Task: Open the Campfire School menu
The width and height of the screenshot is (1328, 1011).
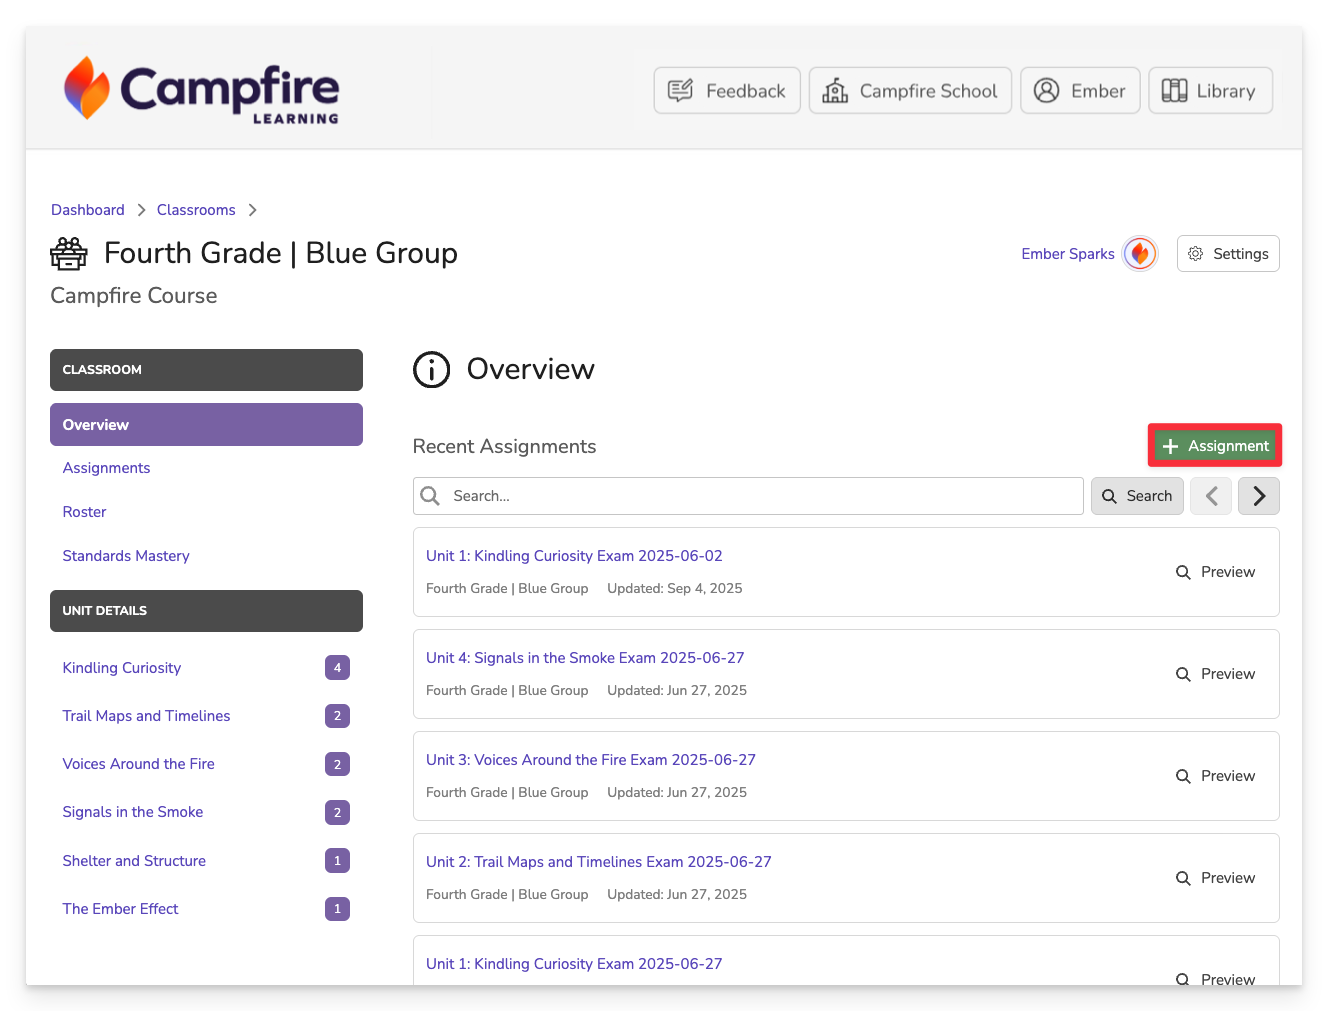Action: click(x=909, y=91)
